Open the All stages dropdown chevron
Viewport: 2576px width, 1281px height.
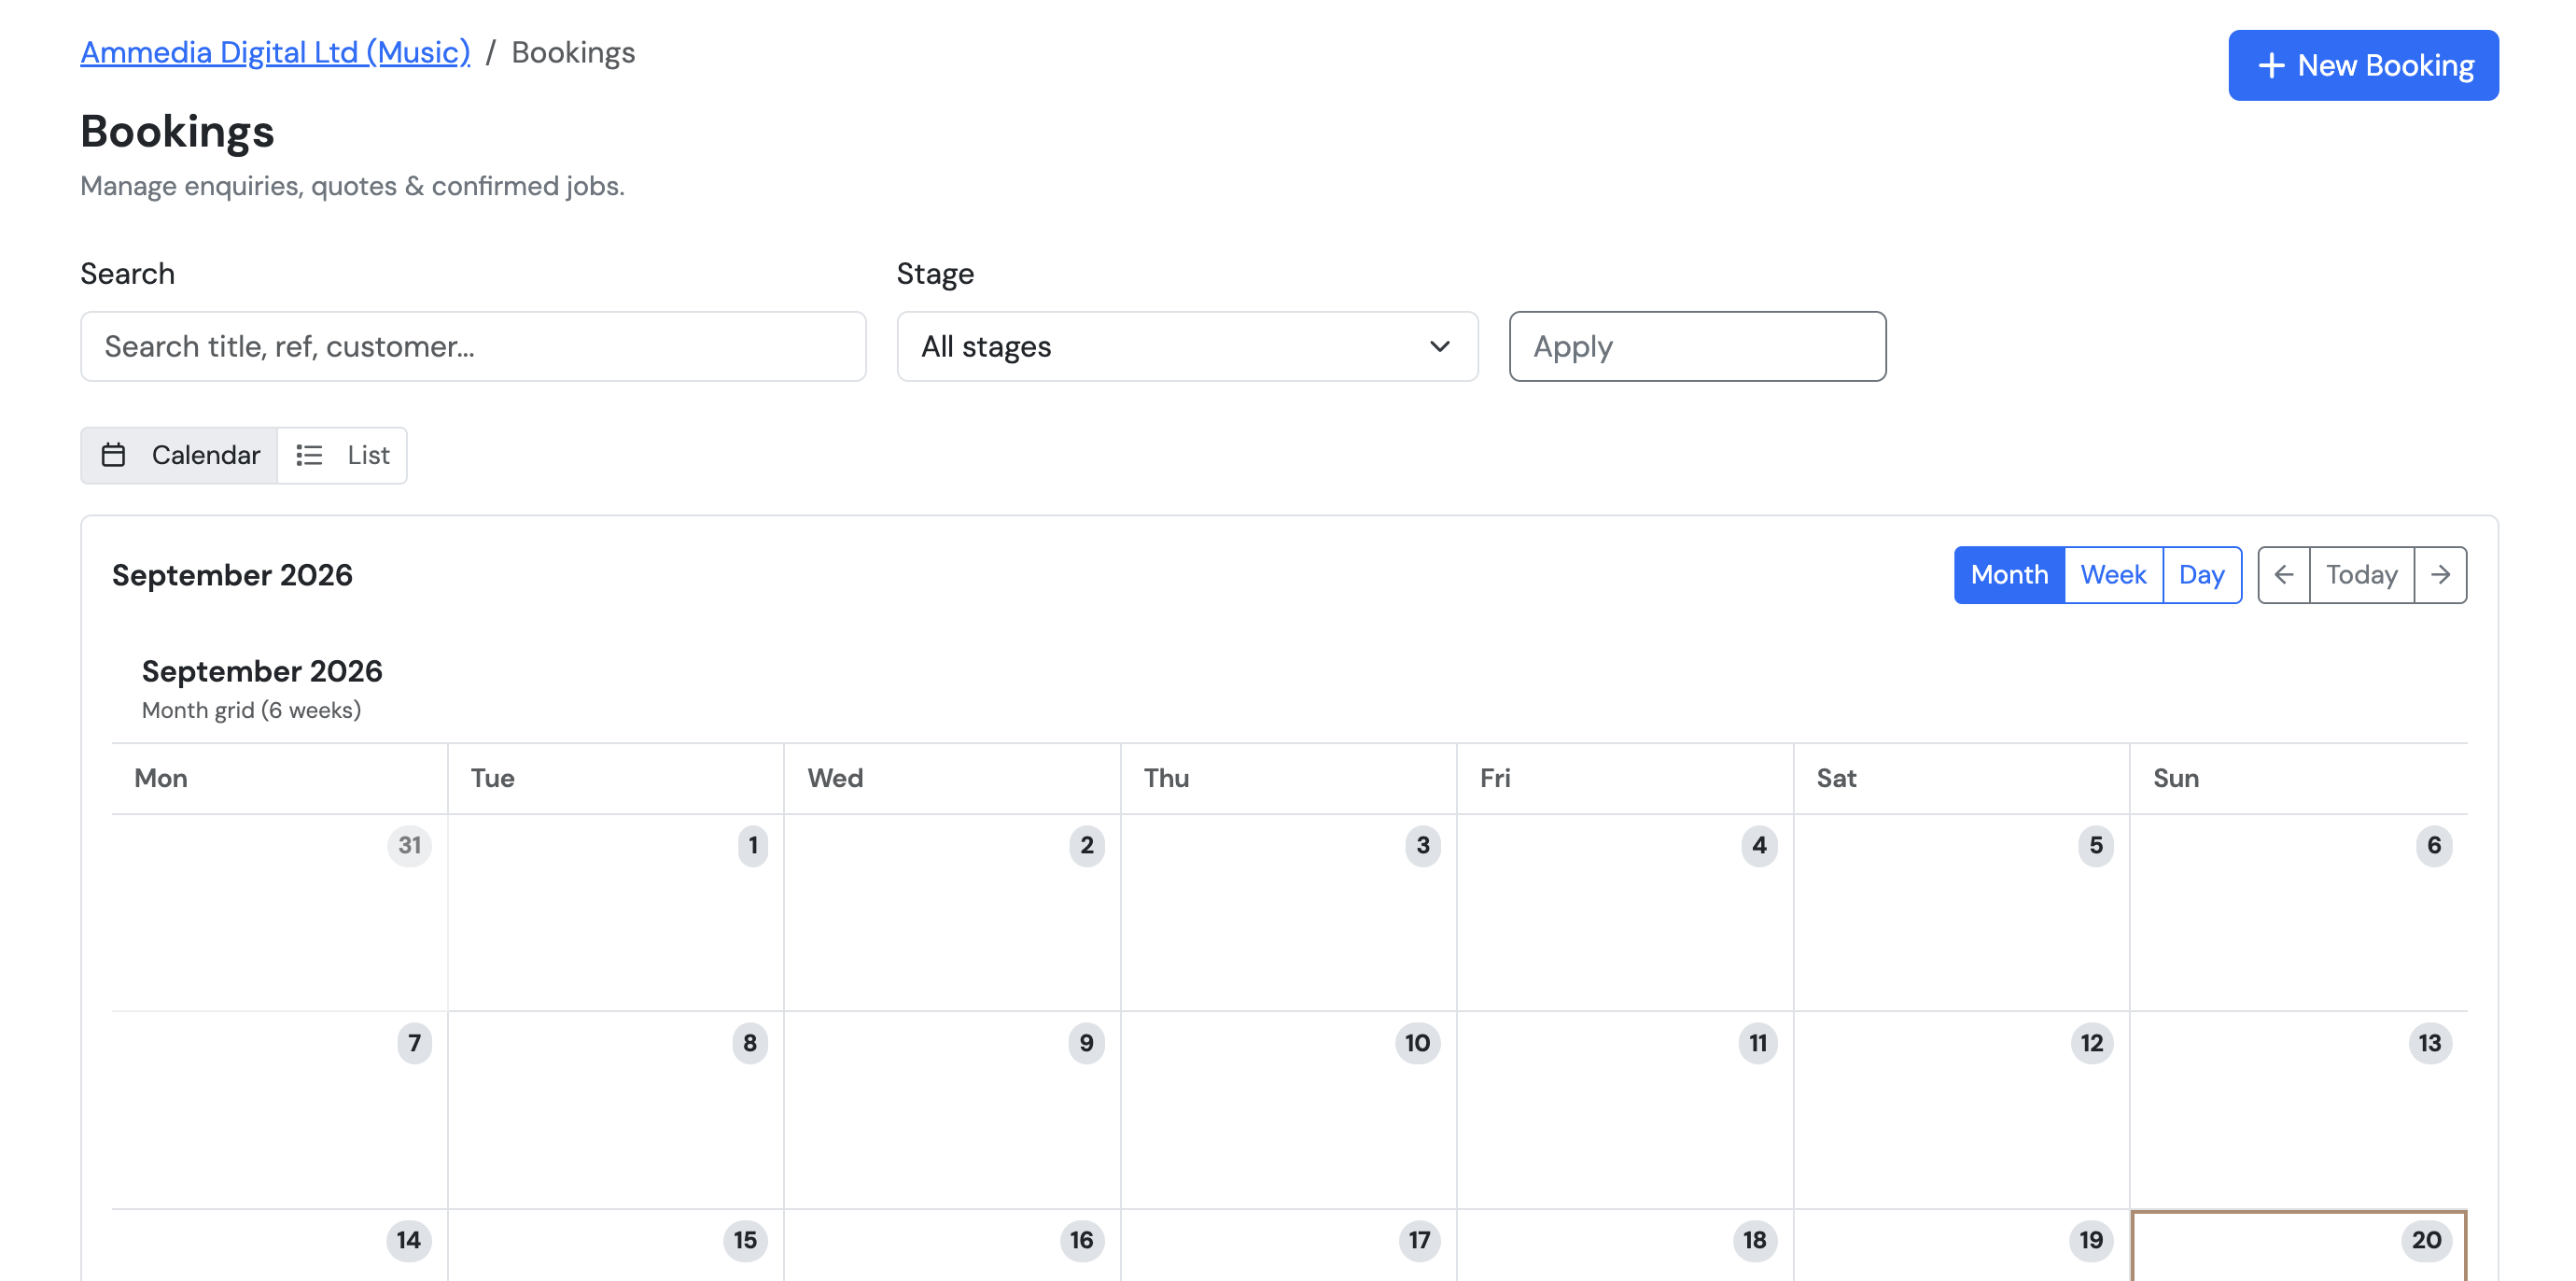pyautogui.click(x=1439, y=346)
